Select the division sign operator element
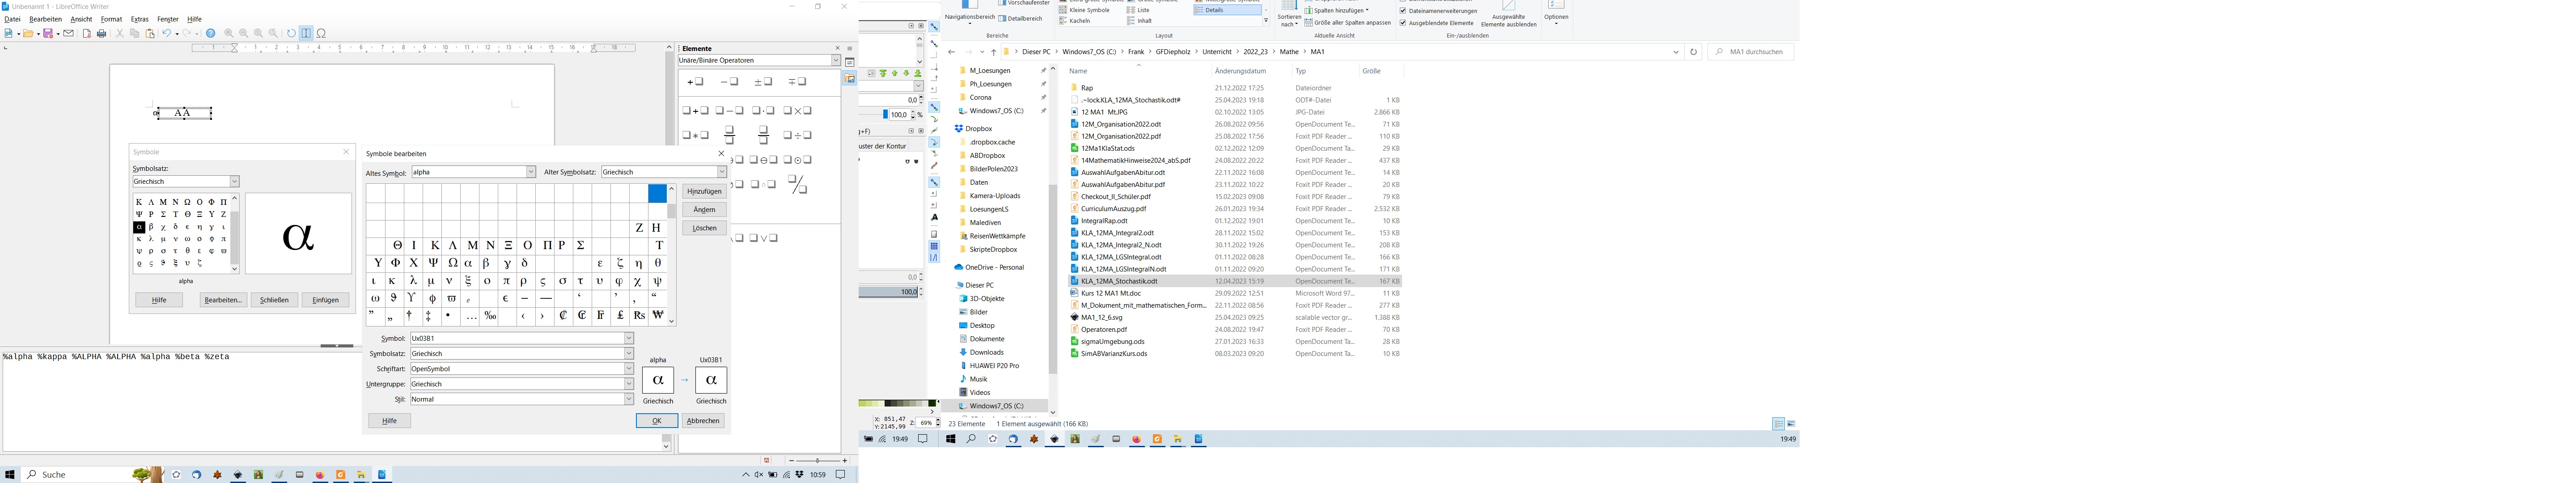2576x483 pixels. click(797, 135)
